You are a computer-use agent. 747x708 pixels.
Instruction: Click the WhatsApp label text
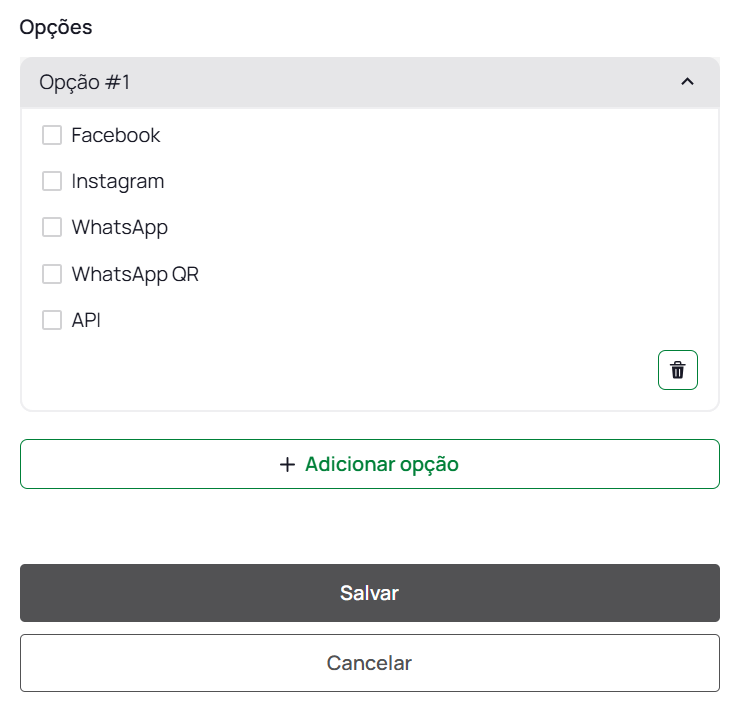pos(120,227)
